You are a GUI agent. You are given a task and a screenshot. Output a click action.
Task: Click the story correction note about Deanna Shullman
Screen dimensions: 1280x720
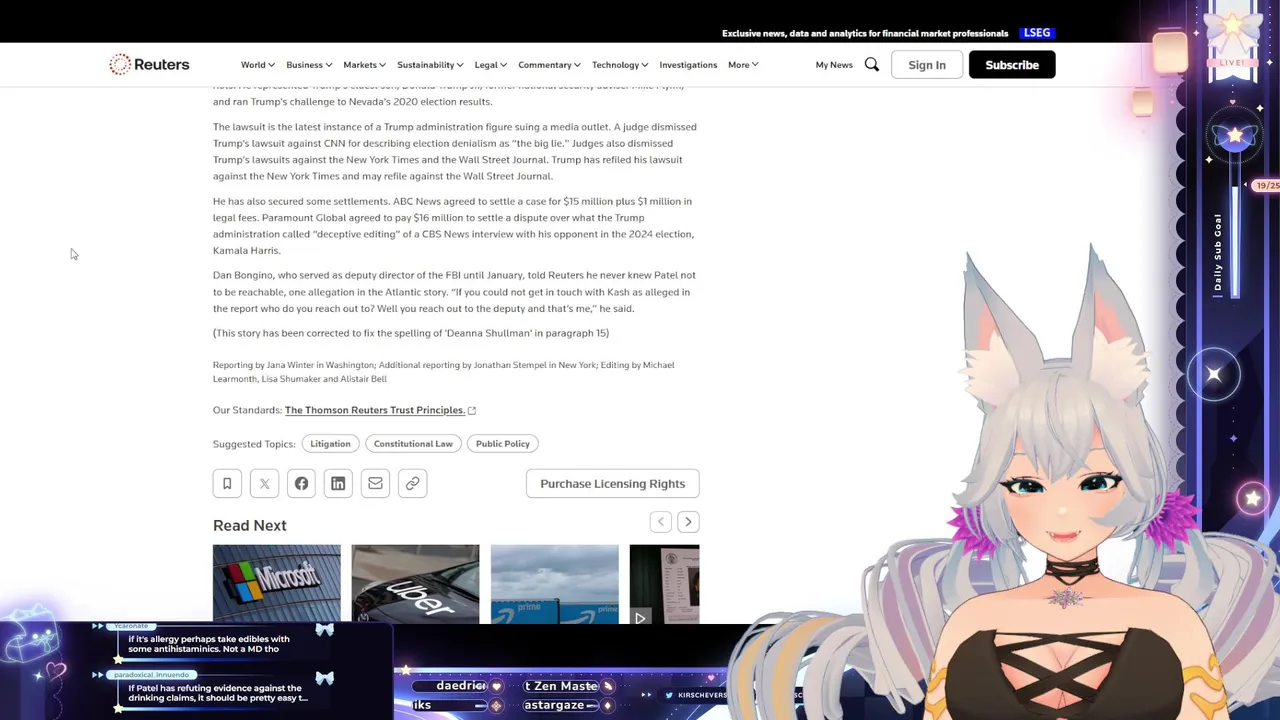click(411, 333)
